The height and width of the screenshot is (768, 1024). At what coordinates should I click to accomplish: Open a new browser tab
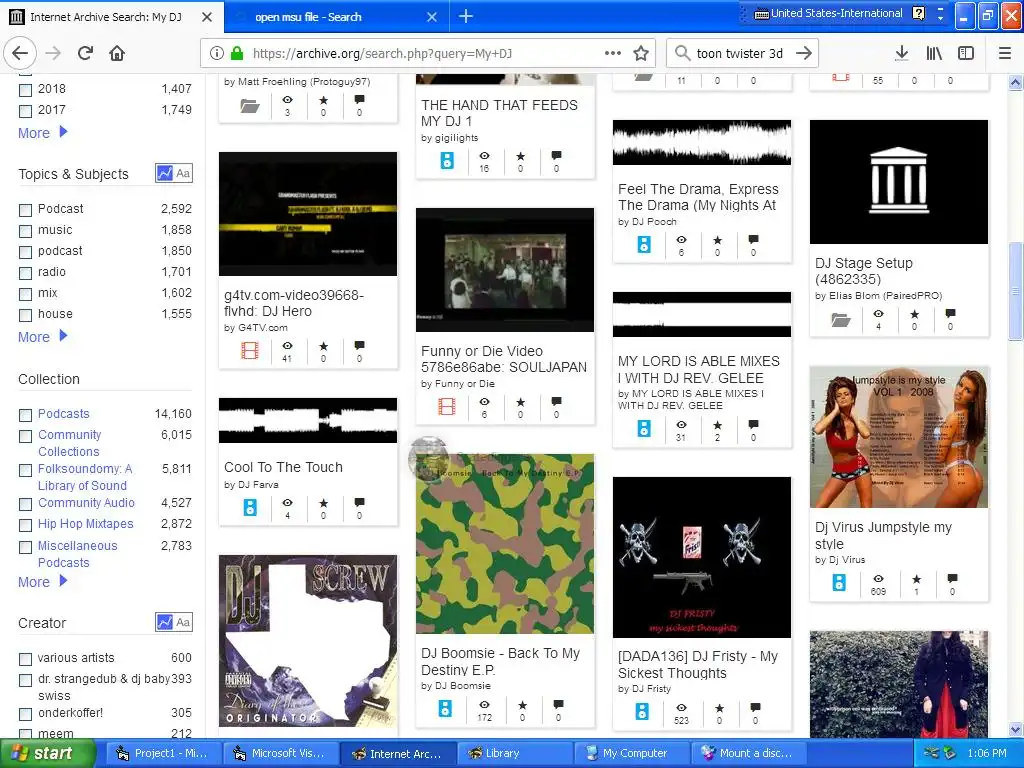(466, 16)
